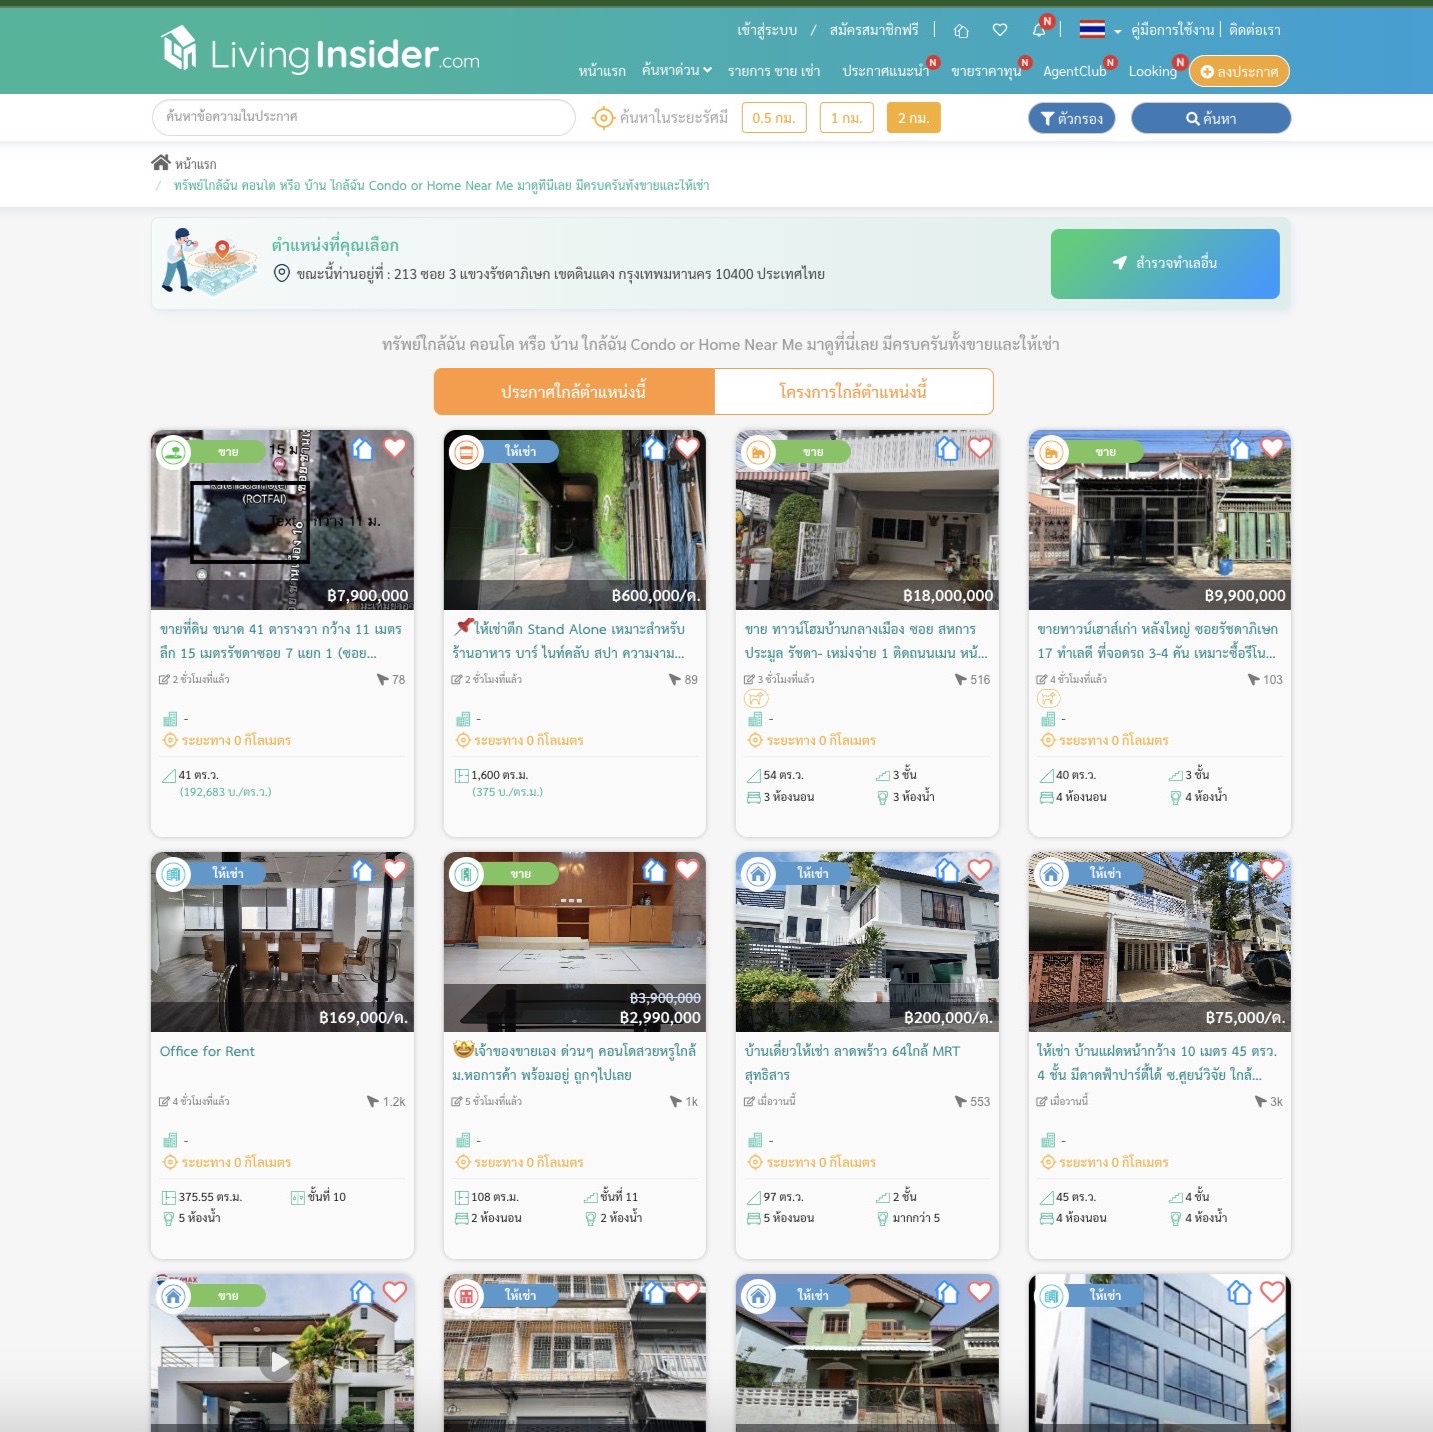Favorite the ฿2,990,000 condo listing heart
Image resolution: width=1433 pixels, height=1432 pixels.
pos(687,870)
